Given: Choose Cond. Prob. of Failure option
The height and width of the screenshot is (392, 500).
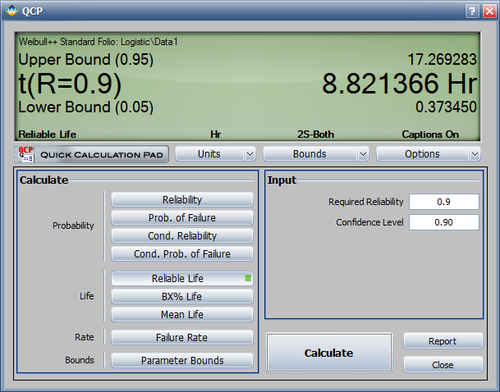Looking at the screenshot, I should 182,254.
